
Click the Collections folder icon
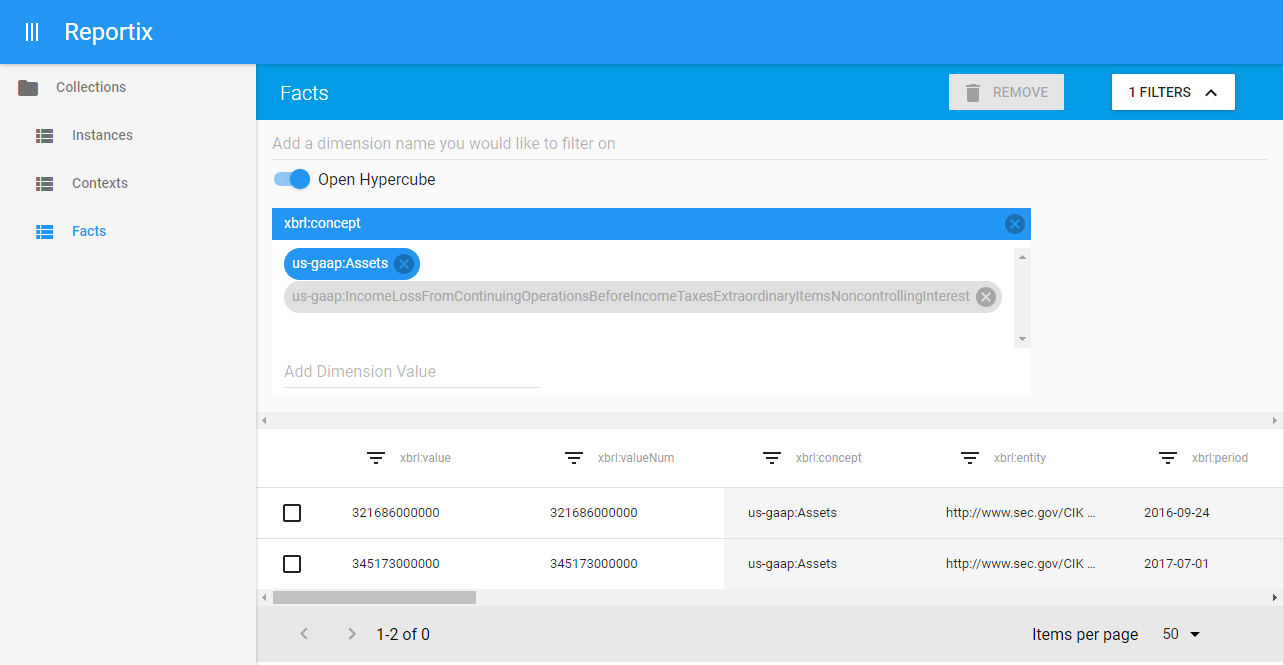tap(28, 88)
